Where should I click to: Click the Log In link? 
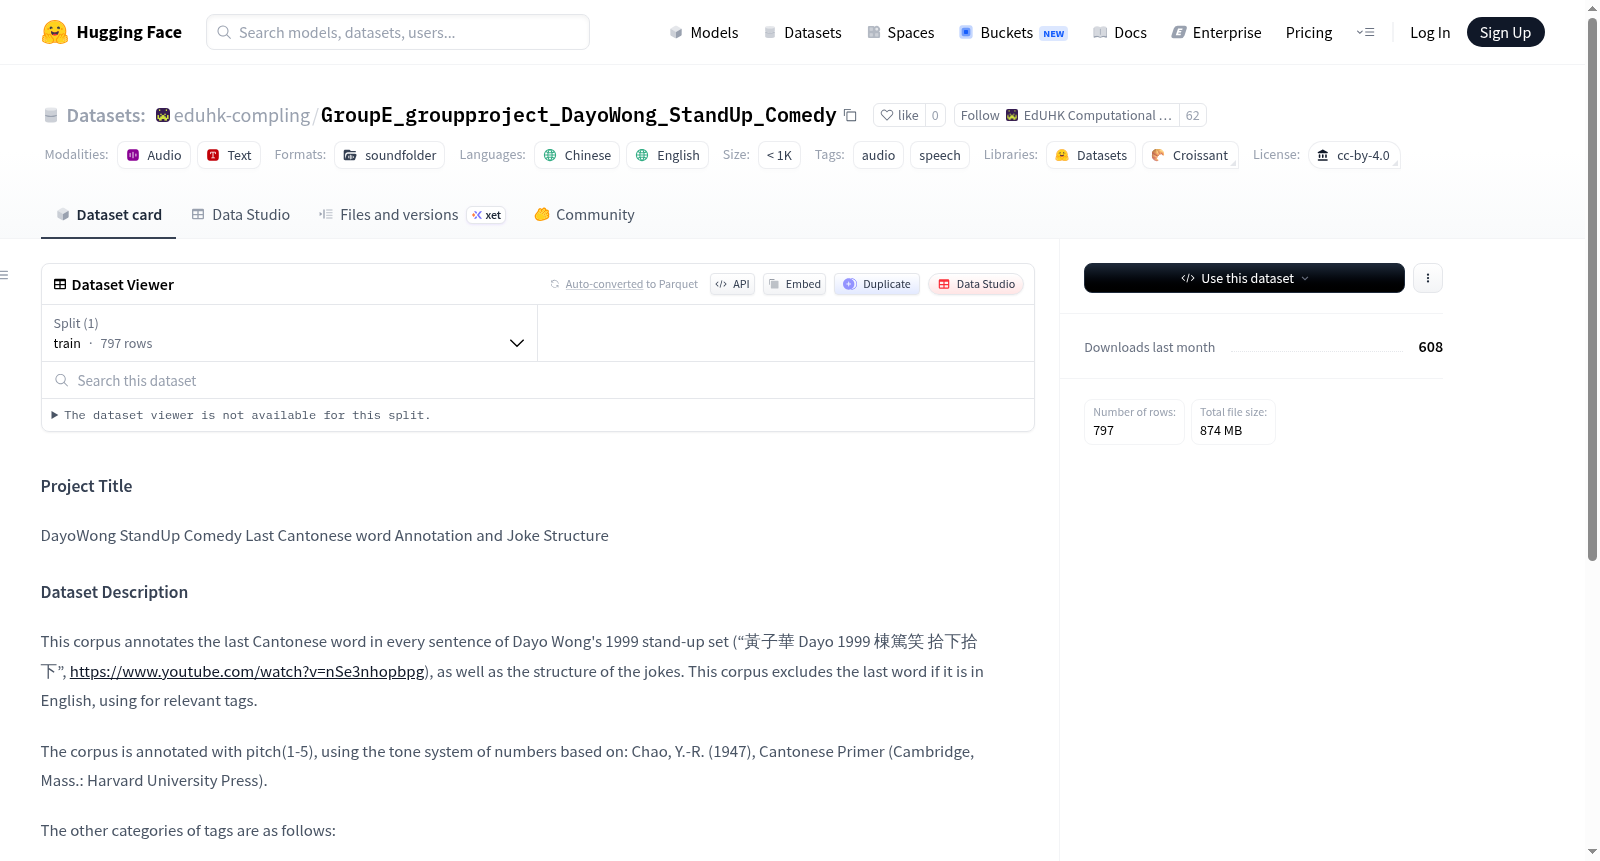[x=1430, y=32]
